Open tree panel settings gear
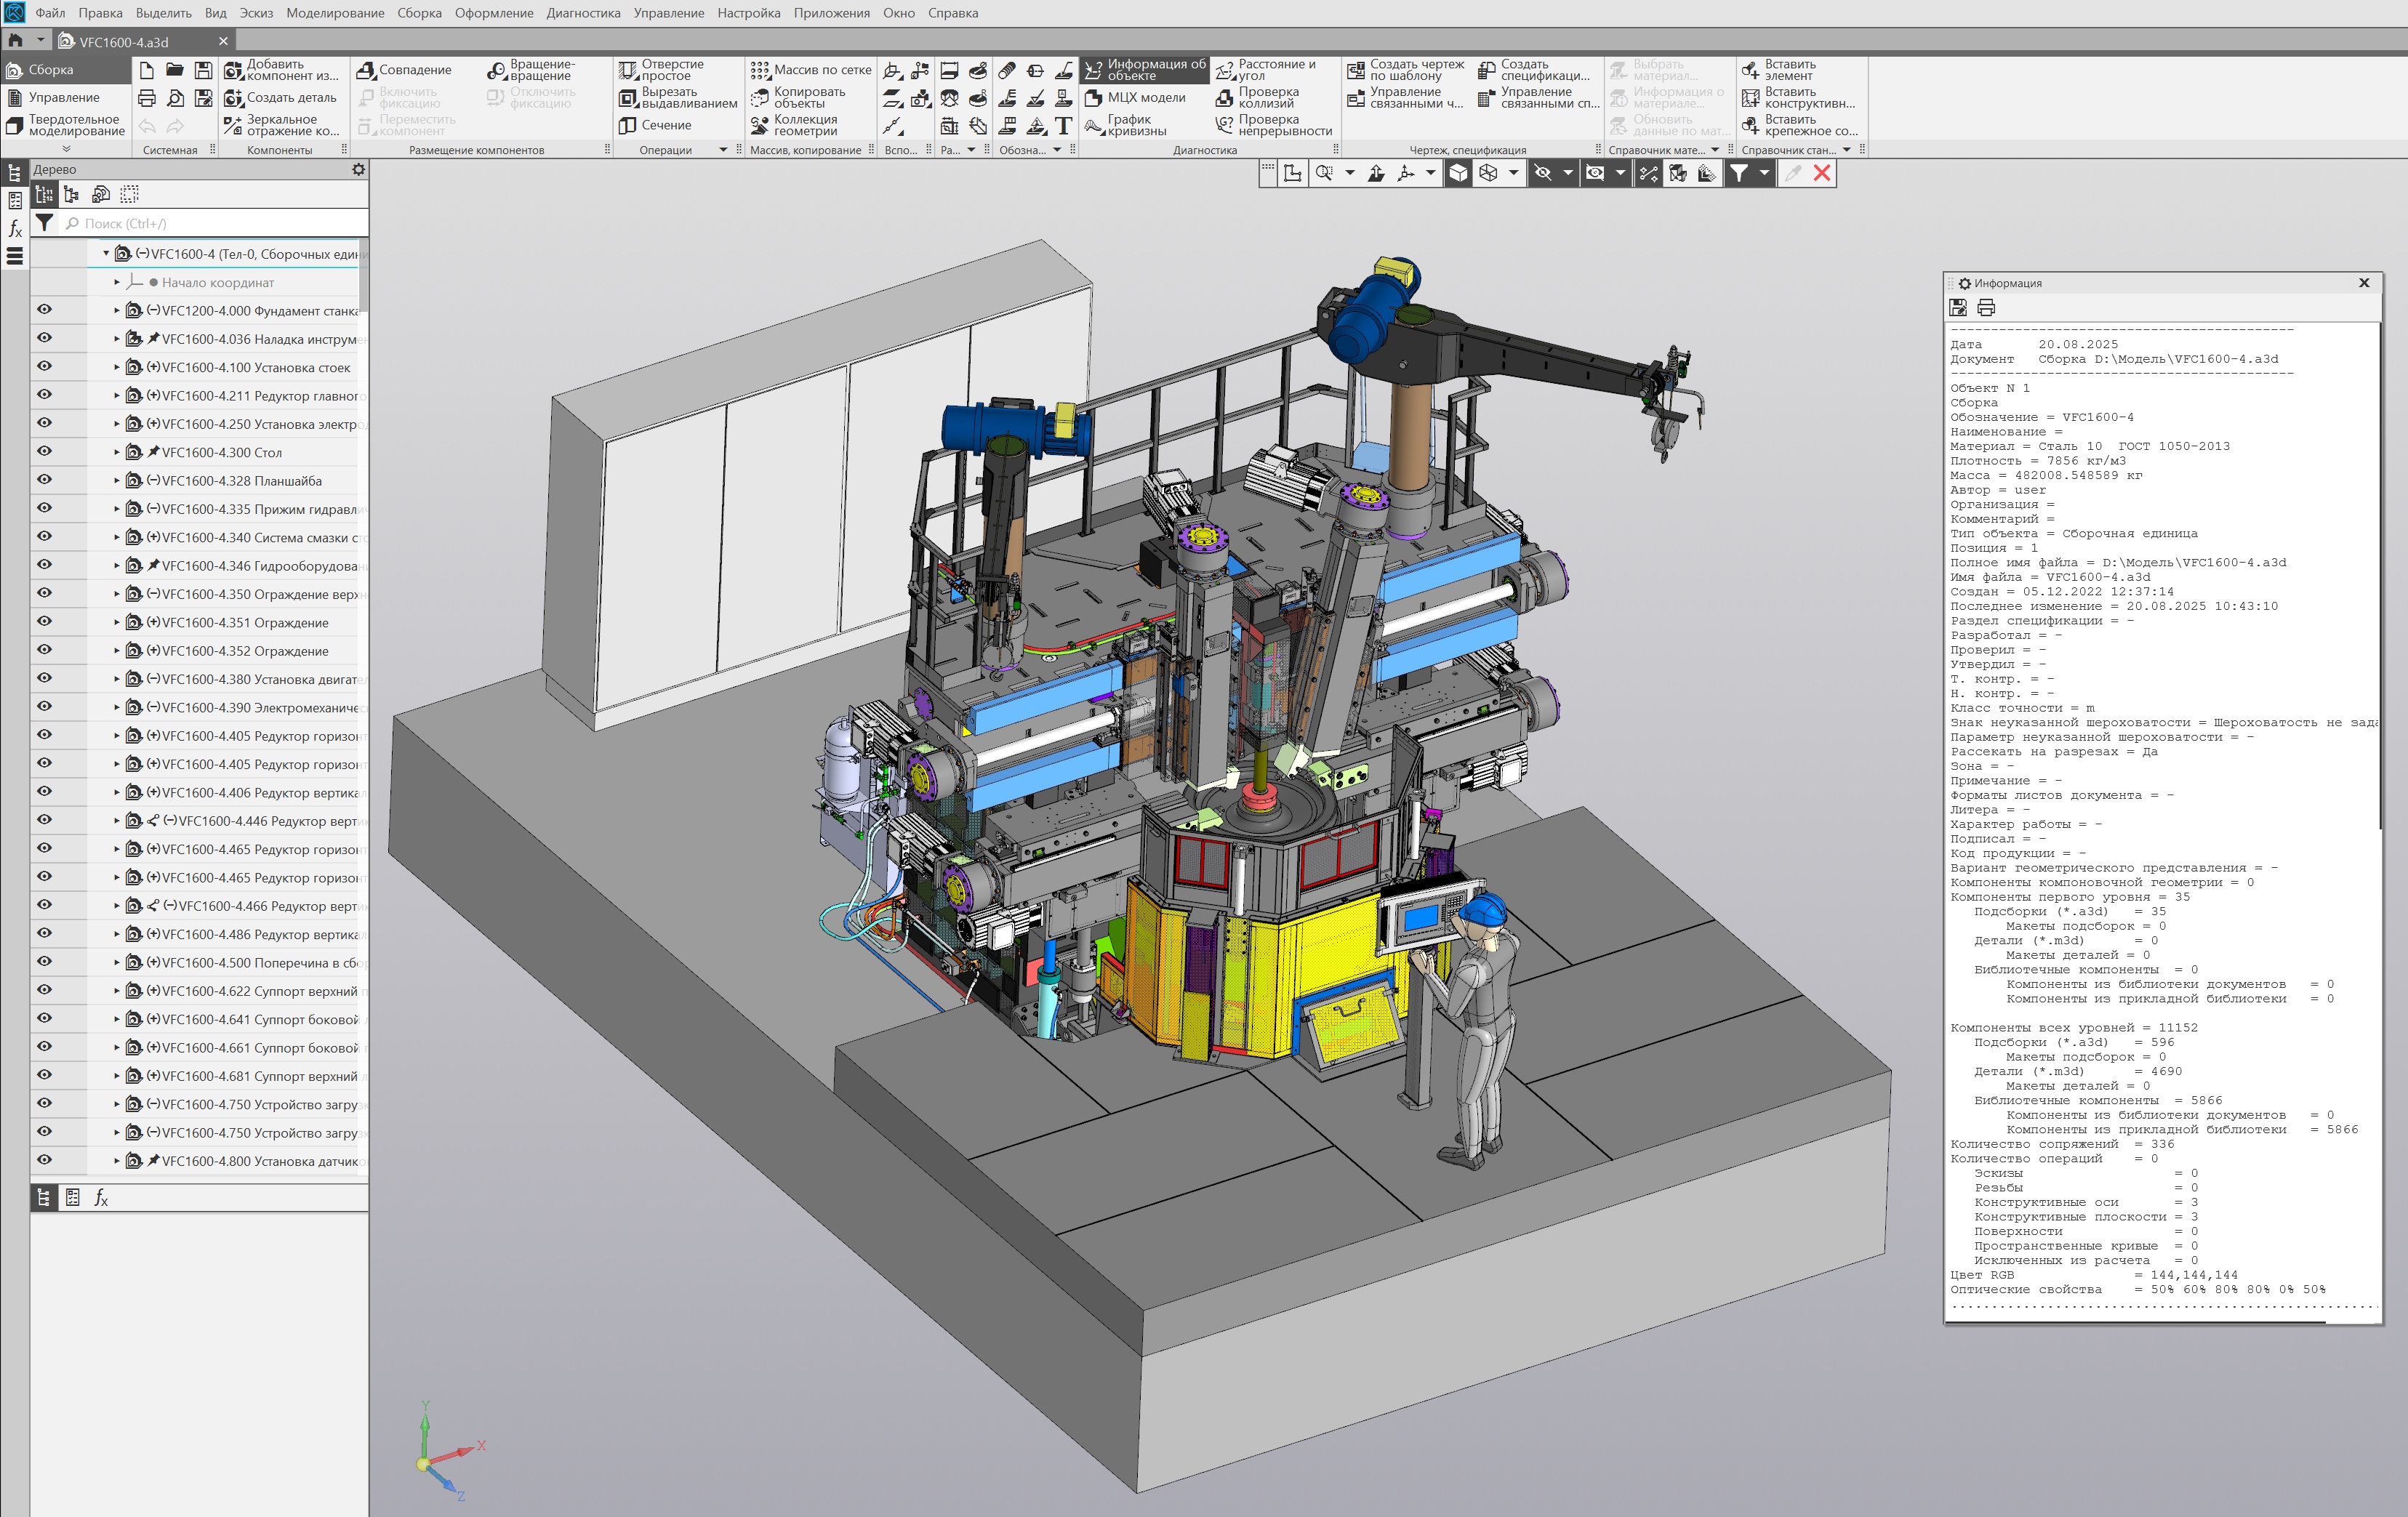This screenshot has width=2408, height=1517. [x=358, y=170]
